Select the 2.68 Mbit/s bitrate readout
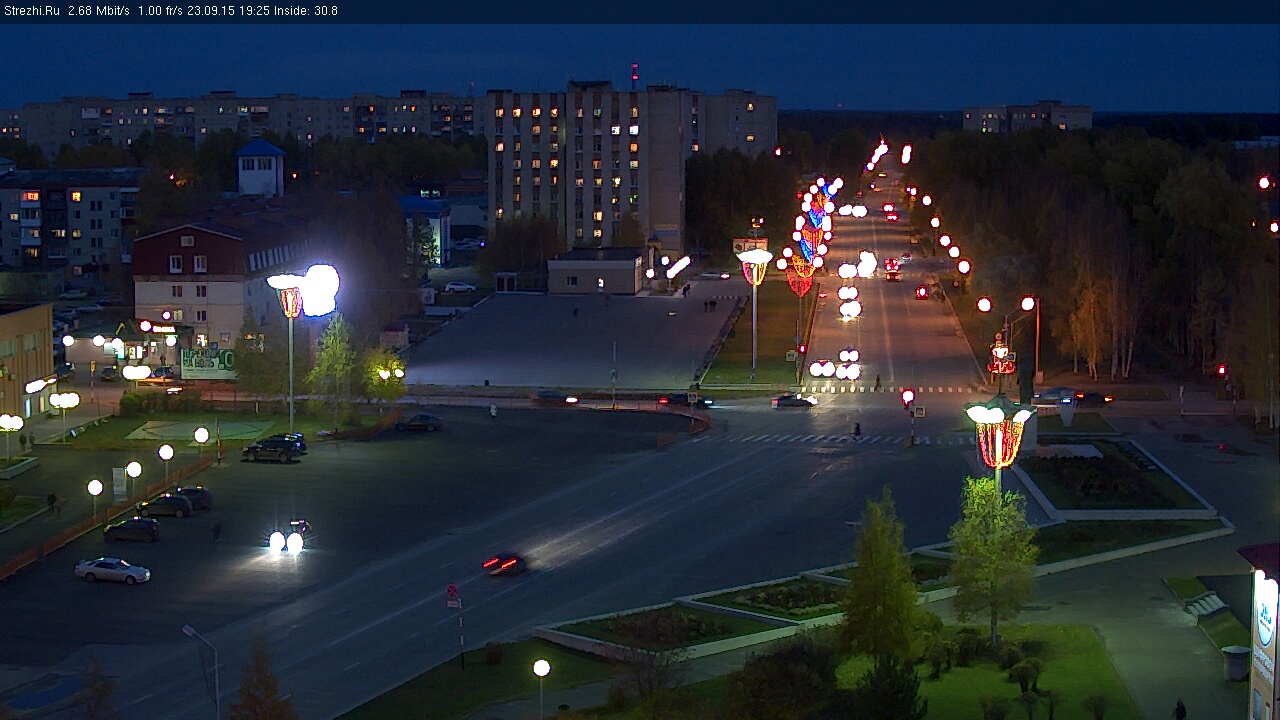 99,11
